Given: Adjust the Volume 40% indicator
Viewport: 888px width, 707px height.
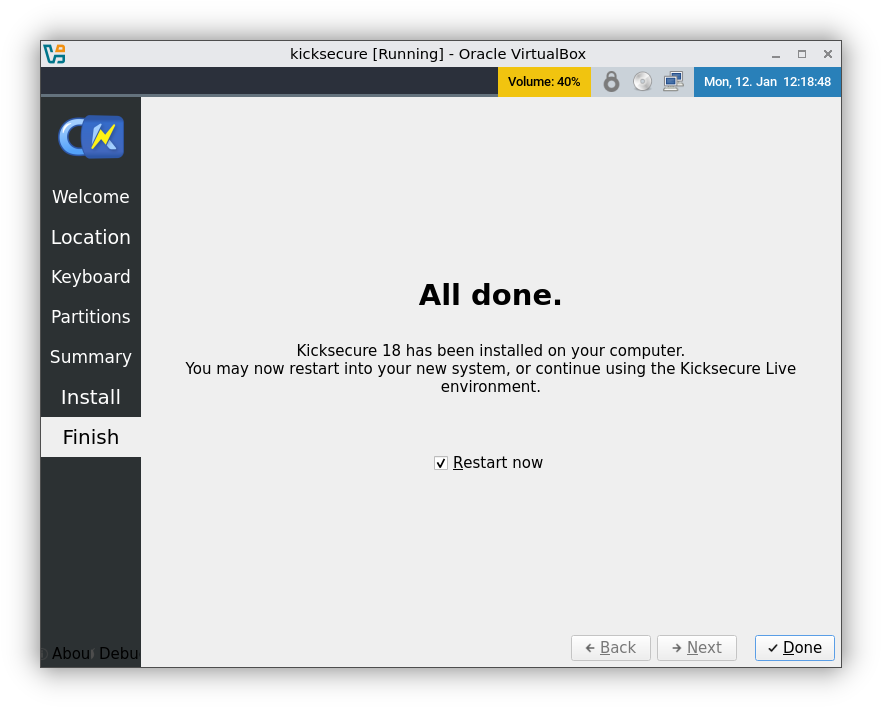Looking at the screenshot, I should click(544, 81).
